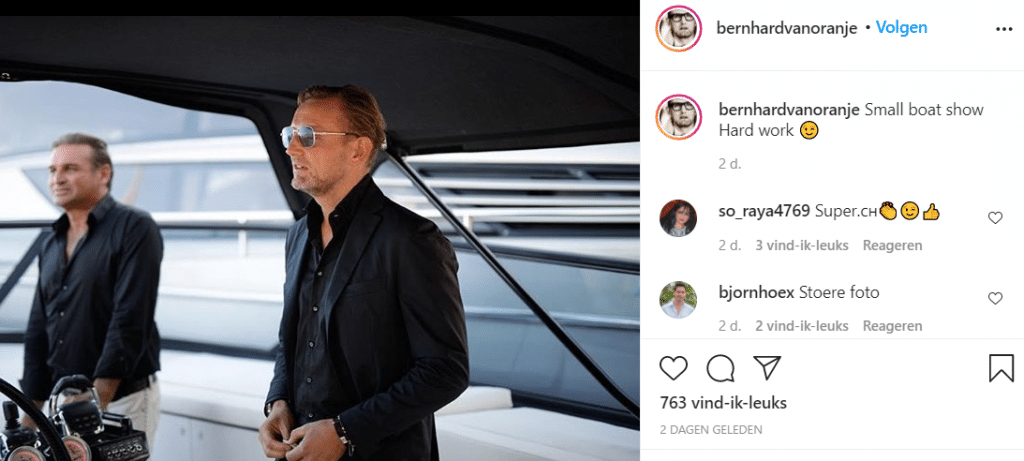Reply to so_raya4769 via Reageren
The width and height of the screenshot is (1024, 461).
tap(892, 245)
